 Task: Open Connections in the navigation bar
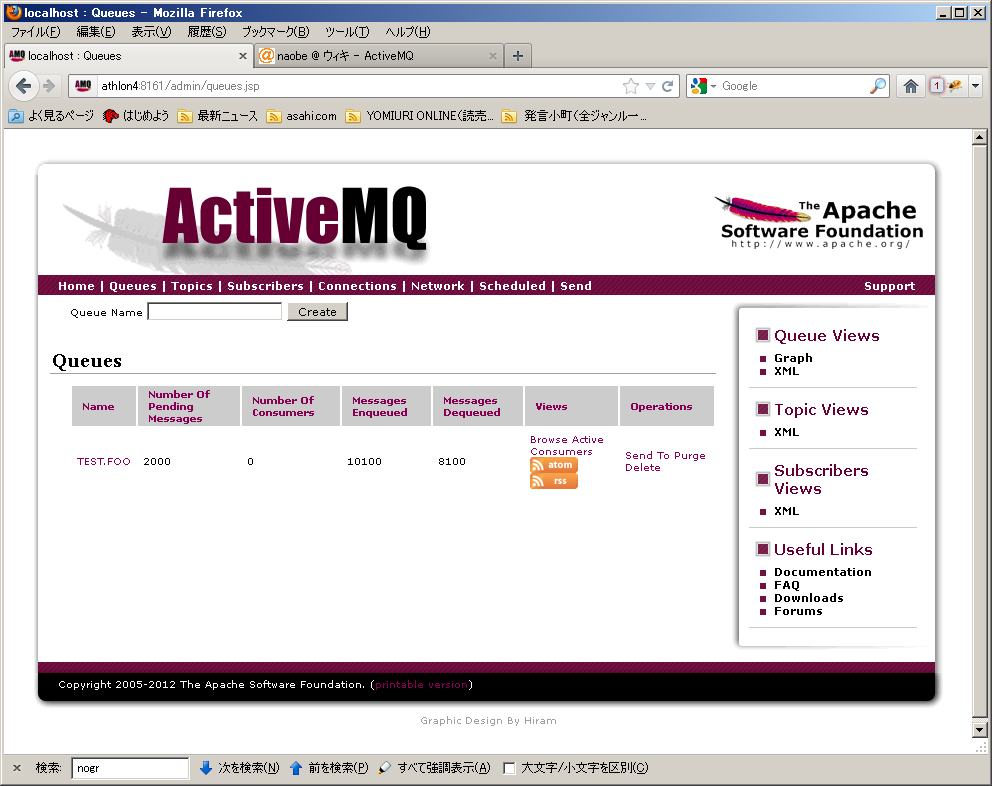[357, 286]
